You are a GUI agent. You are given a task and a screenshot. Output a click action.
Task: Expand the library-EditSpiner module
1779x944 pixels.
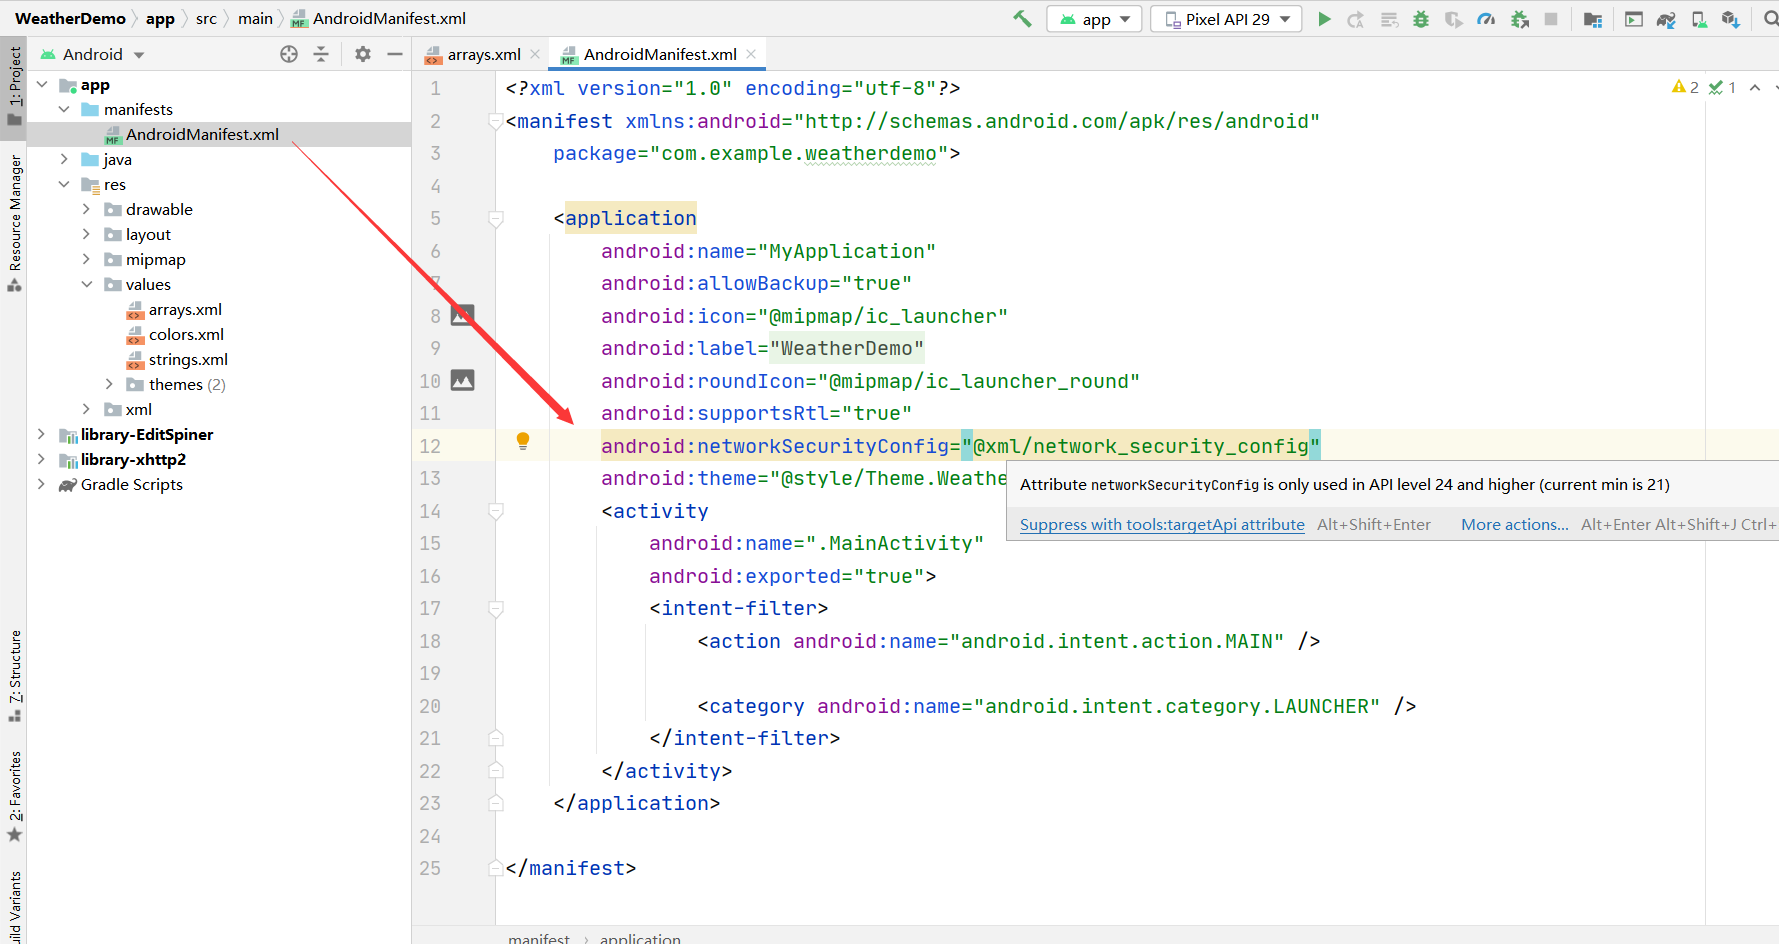41,434
